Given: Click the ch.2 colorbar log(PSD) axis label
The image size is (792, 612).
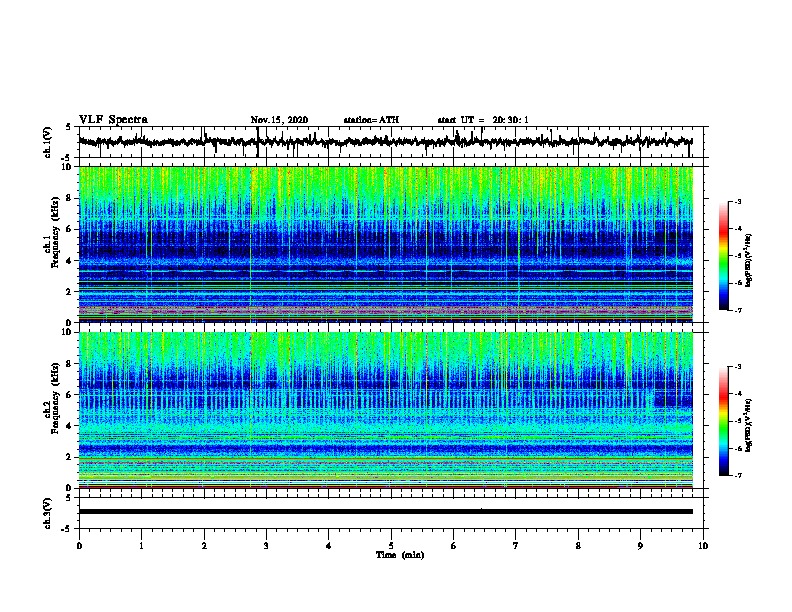Looking at the screenshot, I should coord(749,425).
